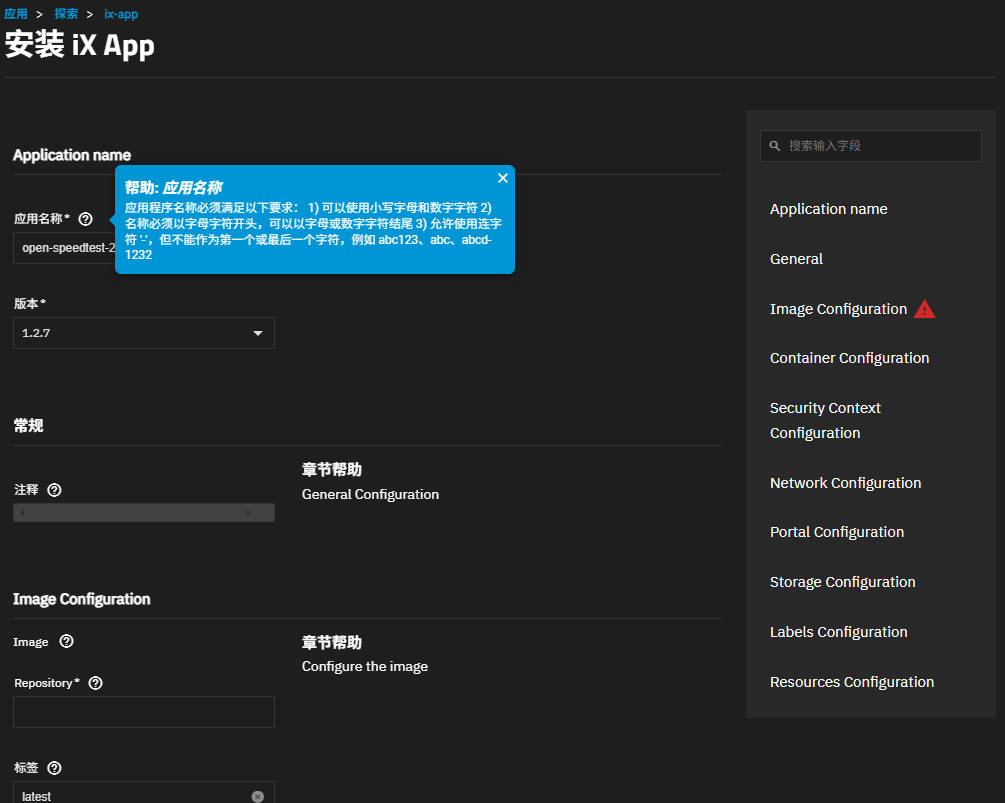Click help icon beside 注释 label
This screenshot has width=1005, height=803.
(55, 490)
